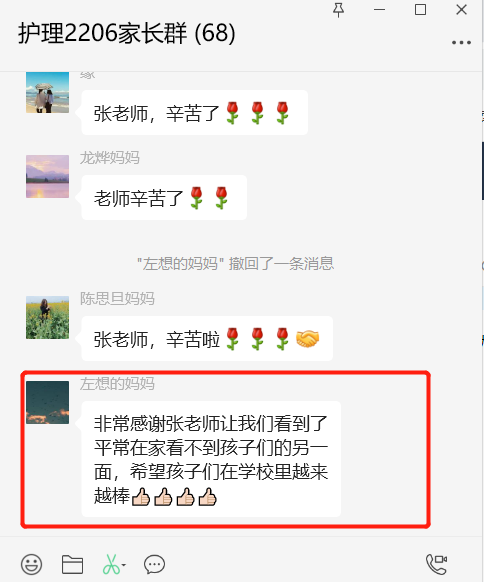The image size is (484, 582).
Task: Select the 老师辛苦了 message bubble
Action: 164,198
